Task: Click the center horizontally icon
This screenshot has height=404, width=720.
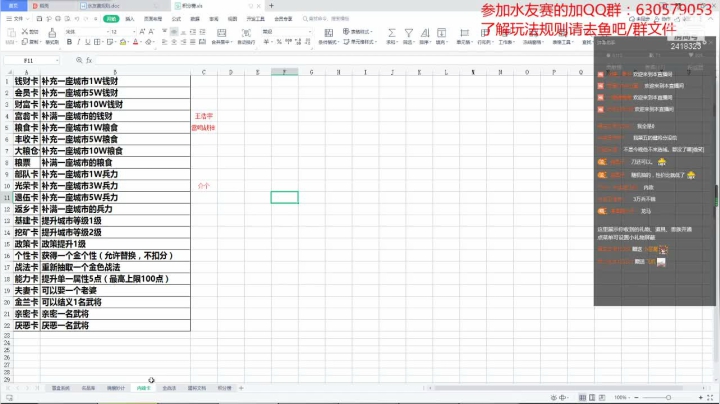Action: pyautogui.click(x=174, y=42)
